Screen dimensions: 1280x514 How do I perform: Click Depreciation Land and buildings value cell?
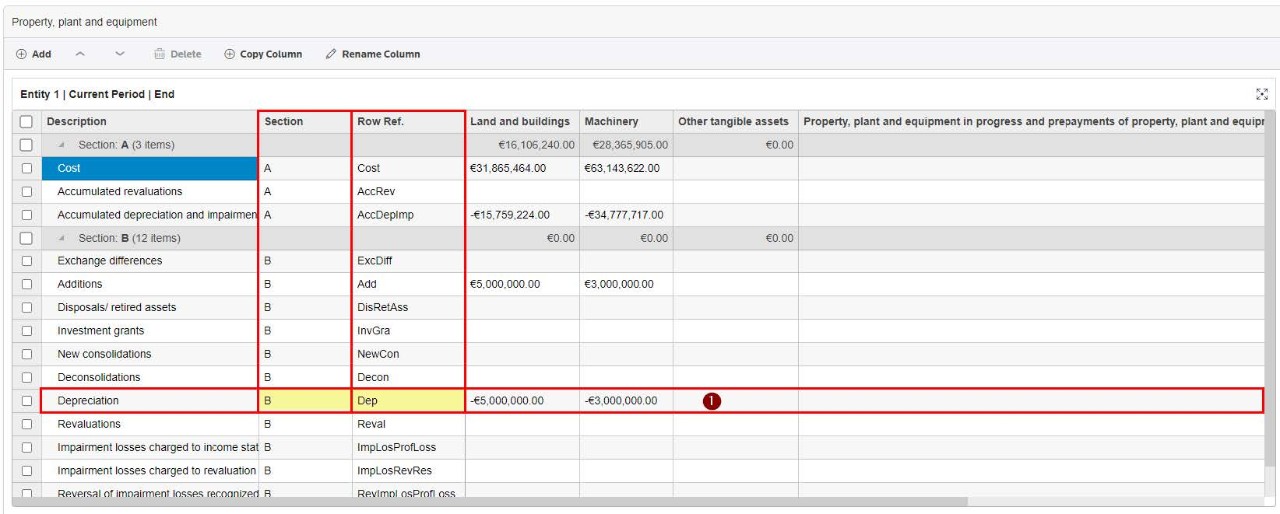tap(521, 401)
